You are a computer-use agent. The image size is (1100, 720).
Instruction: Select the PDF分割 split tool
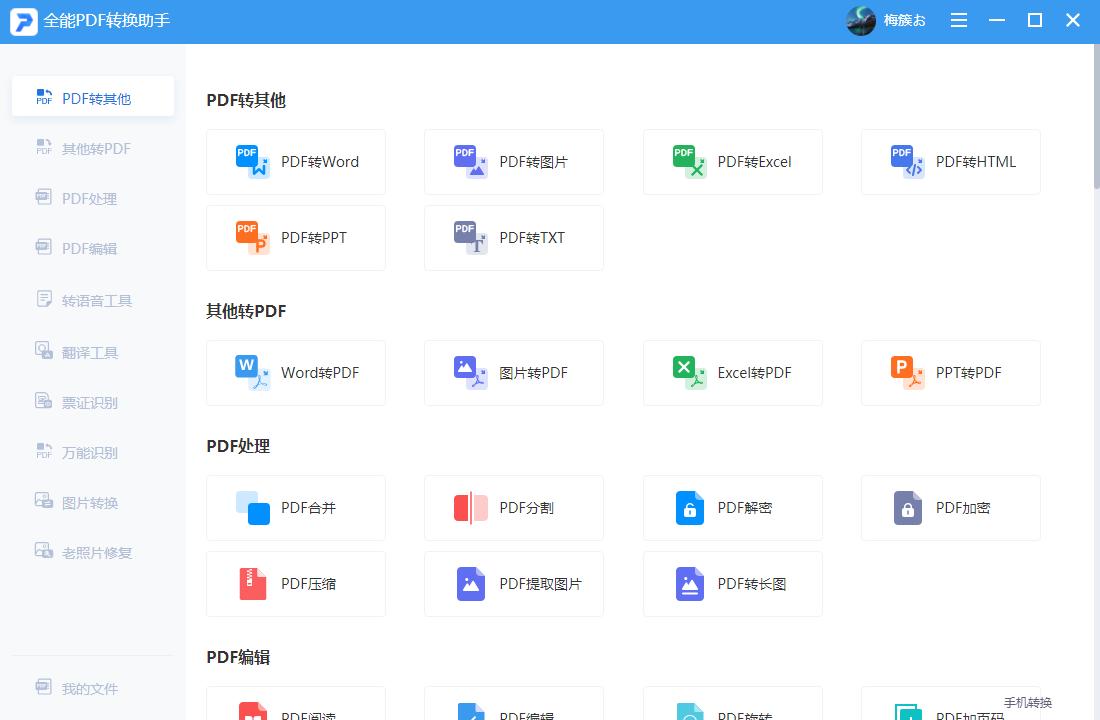coord(513,507)
